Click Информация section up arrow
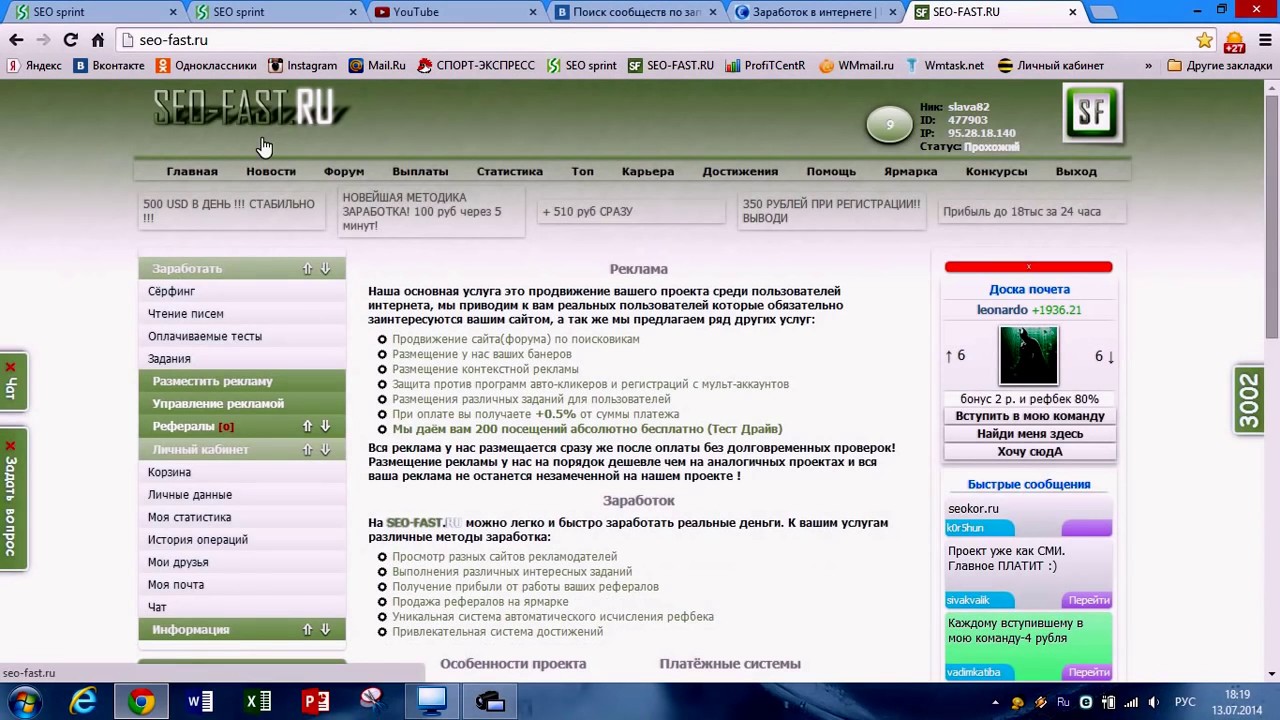1280x720 pixels. pyautogui.click(x=308, y=629)
